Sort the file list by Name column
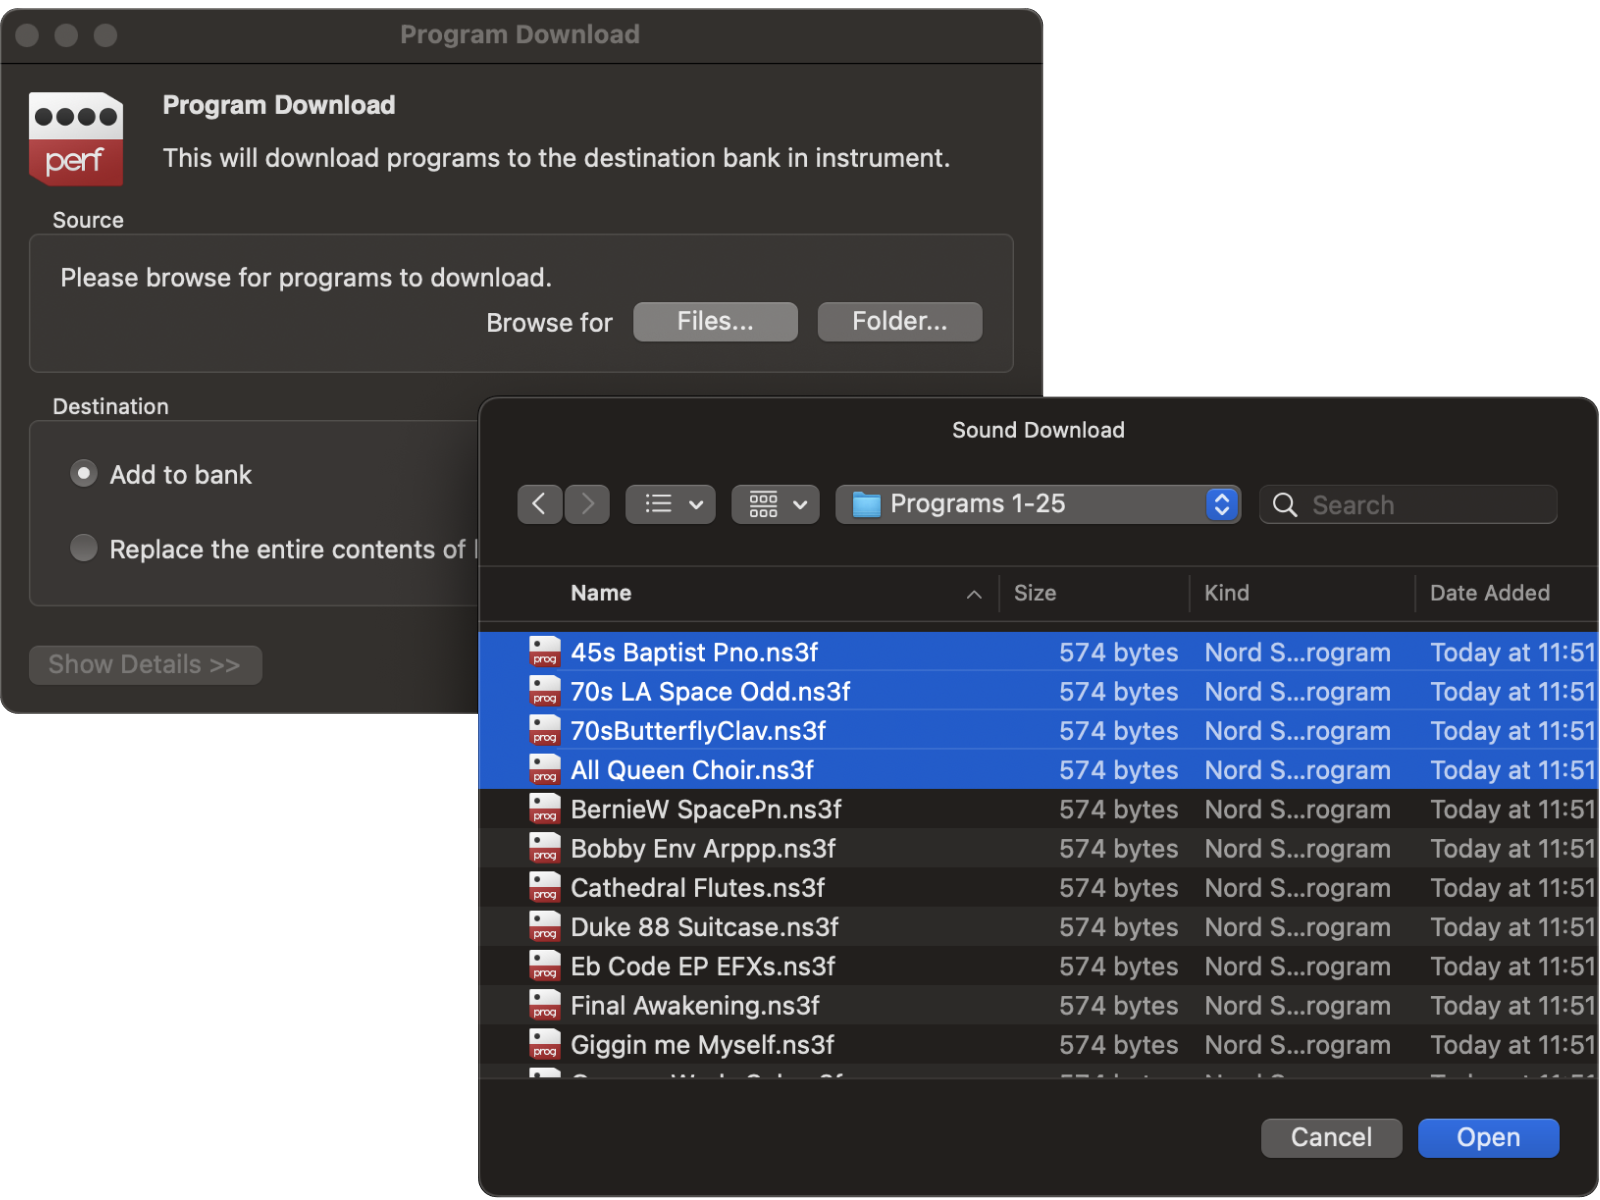 coord(601,593)
